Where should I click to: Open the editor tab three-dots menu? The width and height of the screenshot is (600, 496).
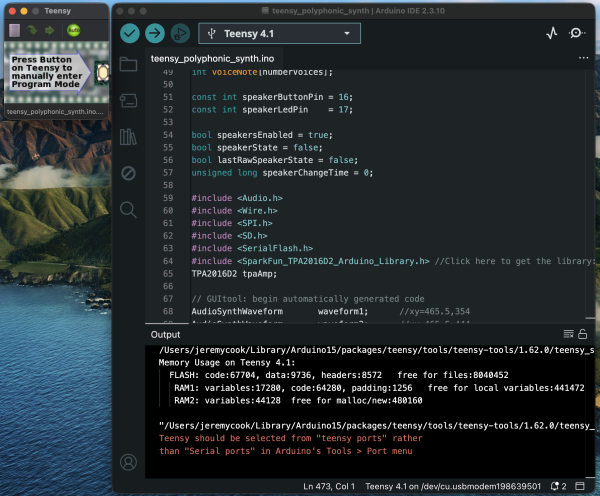[584, 58]
